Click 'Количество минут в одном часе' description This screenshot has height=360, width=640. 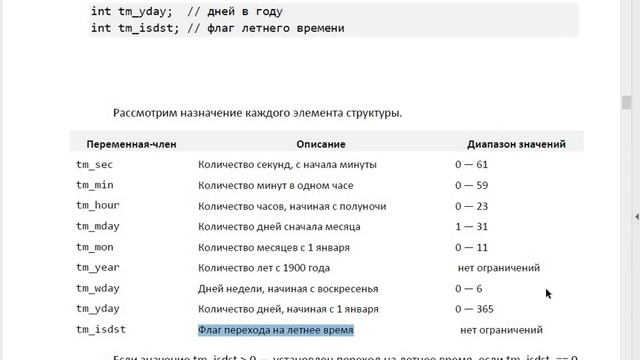click(276, 185)
